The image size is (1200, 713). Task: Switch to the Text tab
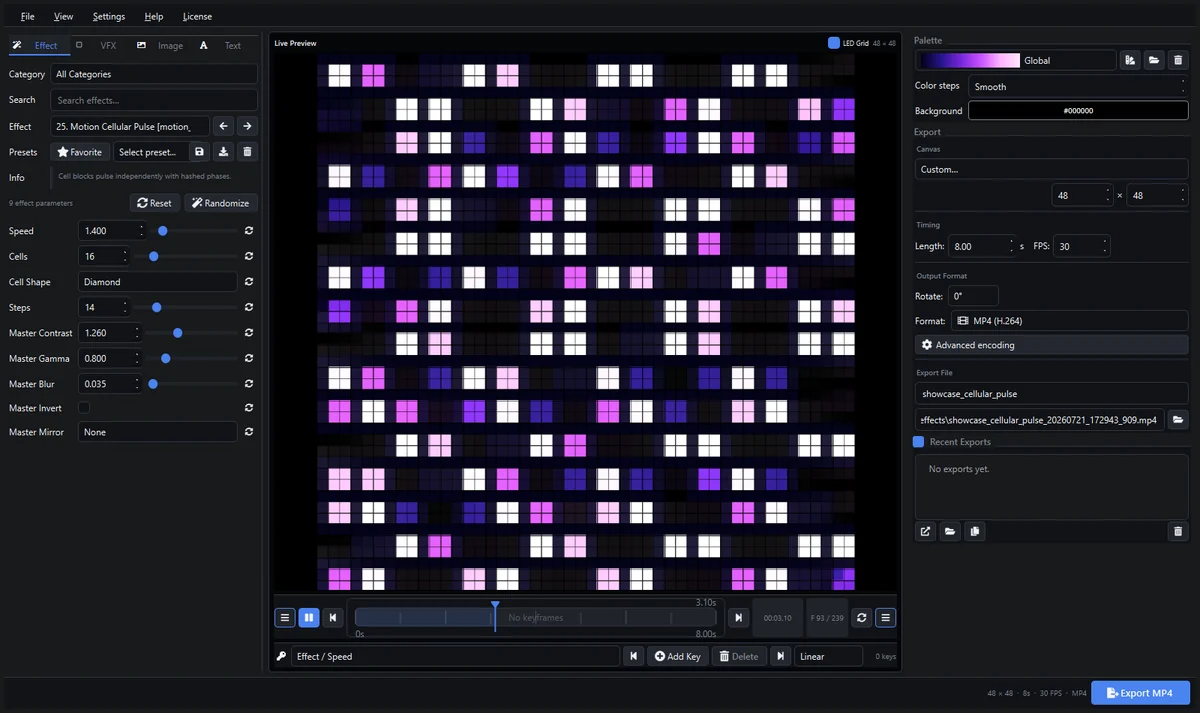pos(222,45)
